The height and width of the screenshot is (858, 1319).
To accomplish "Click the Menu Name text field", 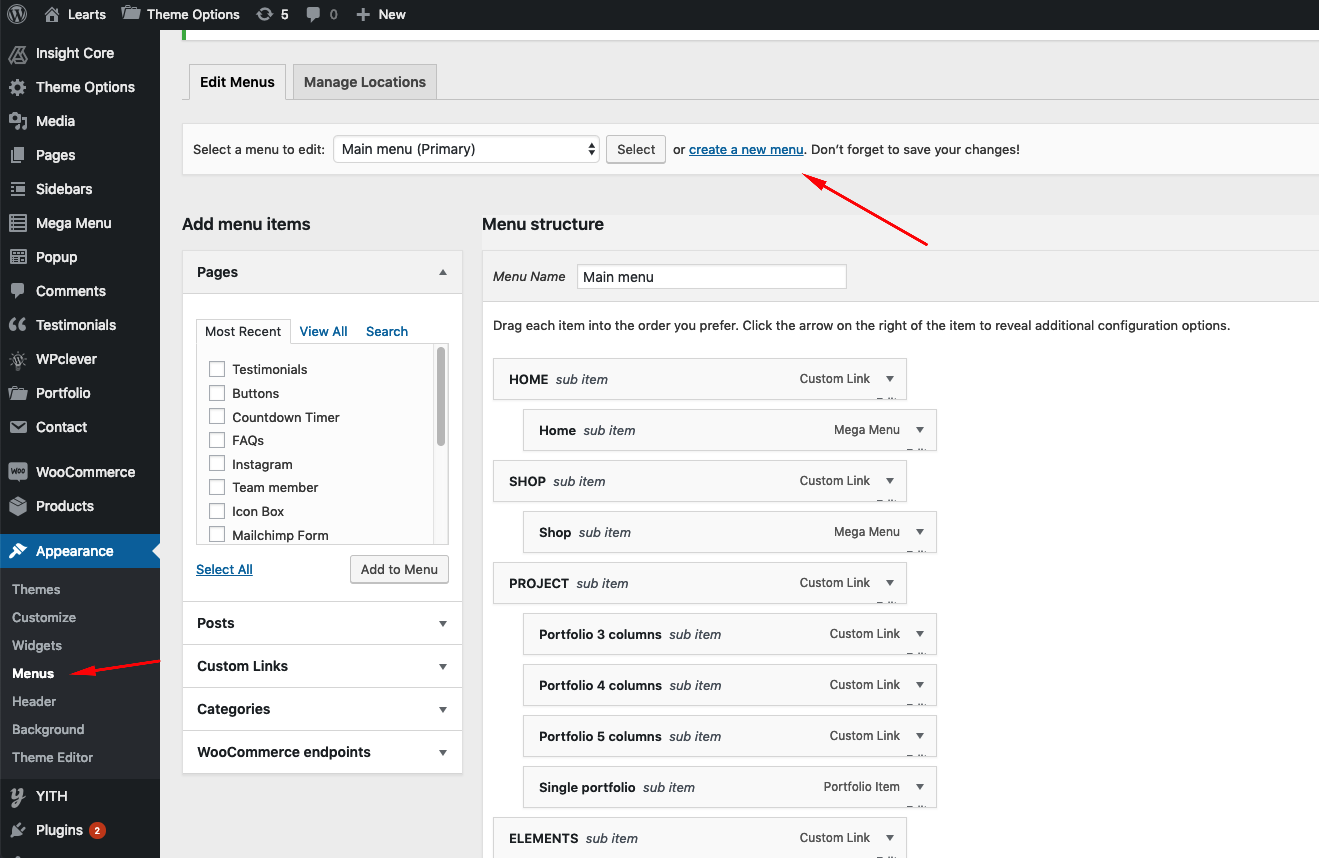I will [x=711, y=277].
